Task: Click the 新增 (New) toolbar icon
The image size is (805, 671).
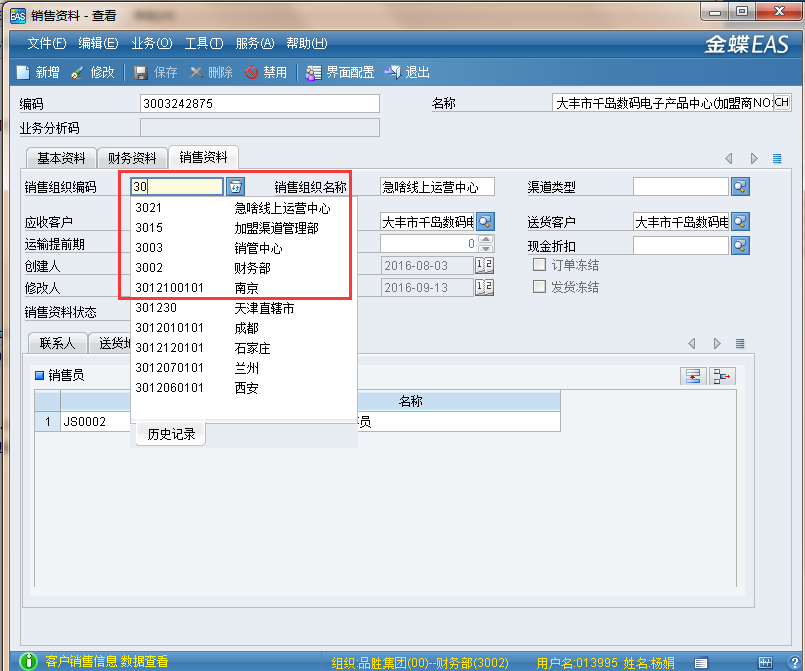Action: click(38, 72)
